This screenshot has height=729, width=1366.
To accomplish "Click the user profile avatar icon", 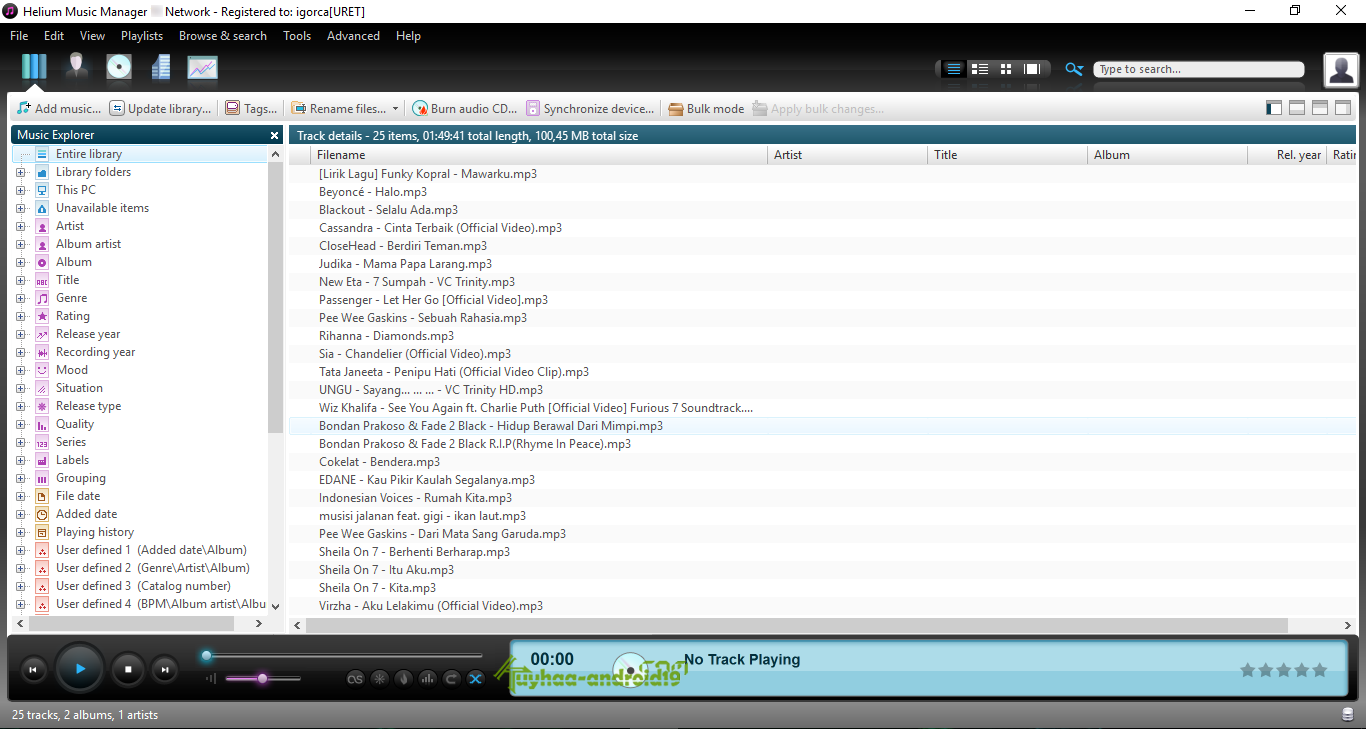I will [x=1341, y=70].
